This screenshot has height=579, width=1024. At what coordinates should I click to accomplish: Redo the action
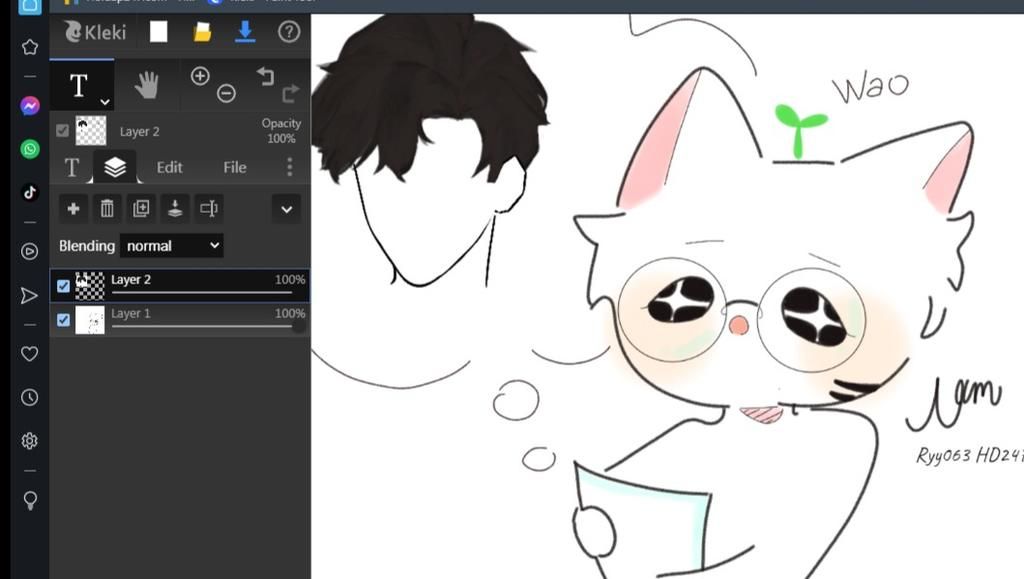[290, 94]
